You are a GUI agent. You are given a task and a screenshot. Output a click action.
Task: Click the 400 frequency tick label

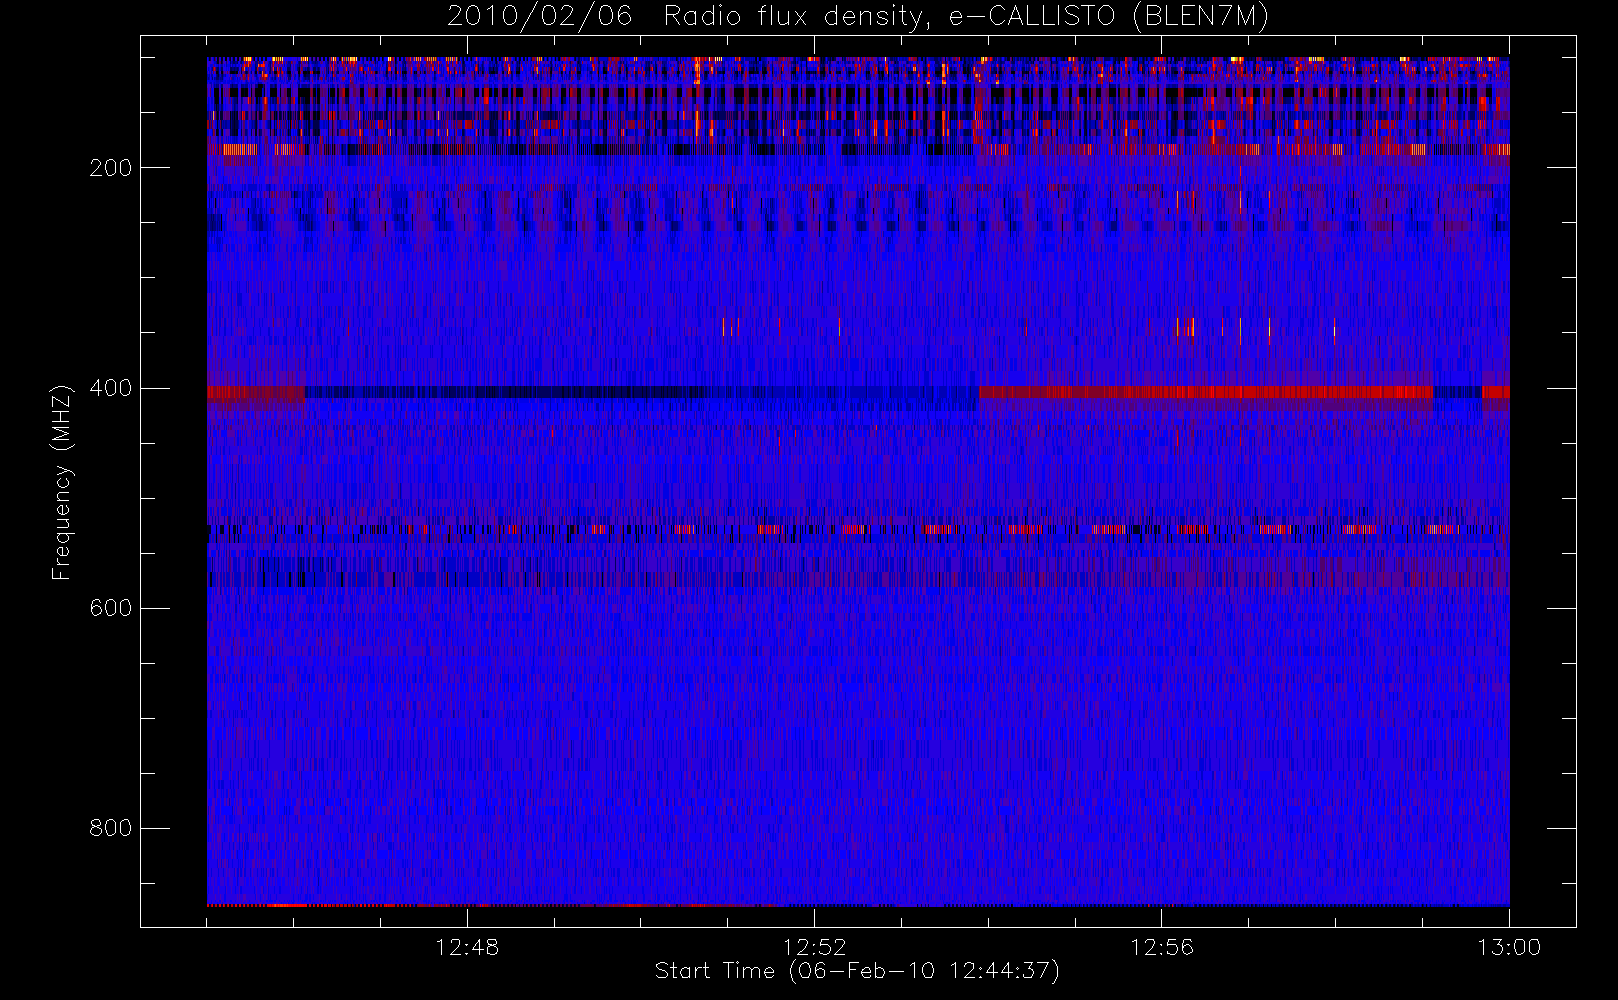(x=110, y=388)
